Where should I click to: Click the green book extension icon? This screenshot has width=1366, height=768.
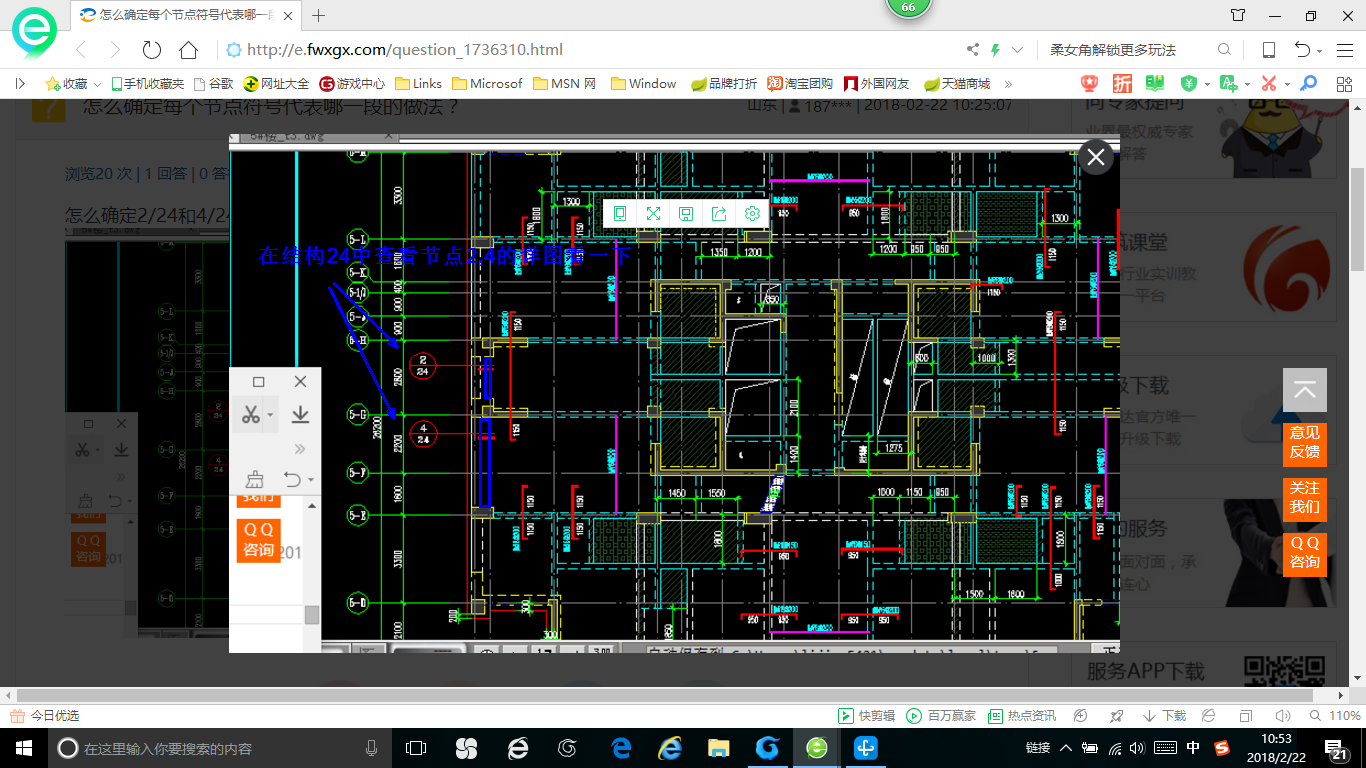click(x=1155, y=84)
